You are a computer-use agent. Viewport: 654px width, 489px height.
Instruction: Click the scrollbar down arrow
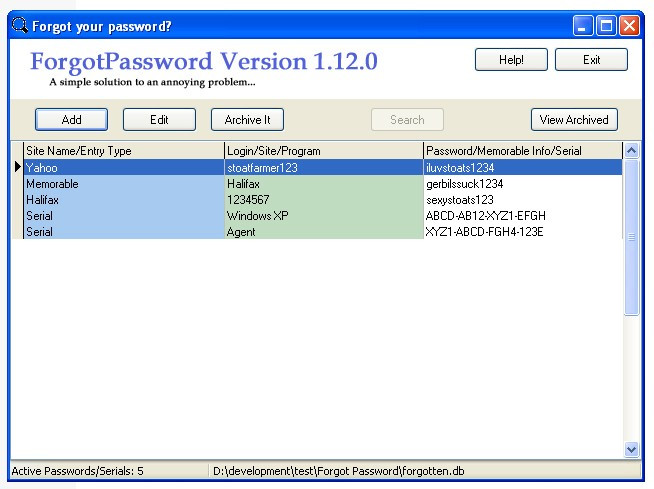coord(631,449)
